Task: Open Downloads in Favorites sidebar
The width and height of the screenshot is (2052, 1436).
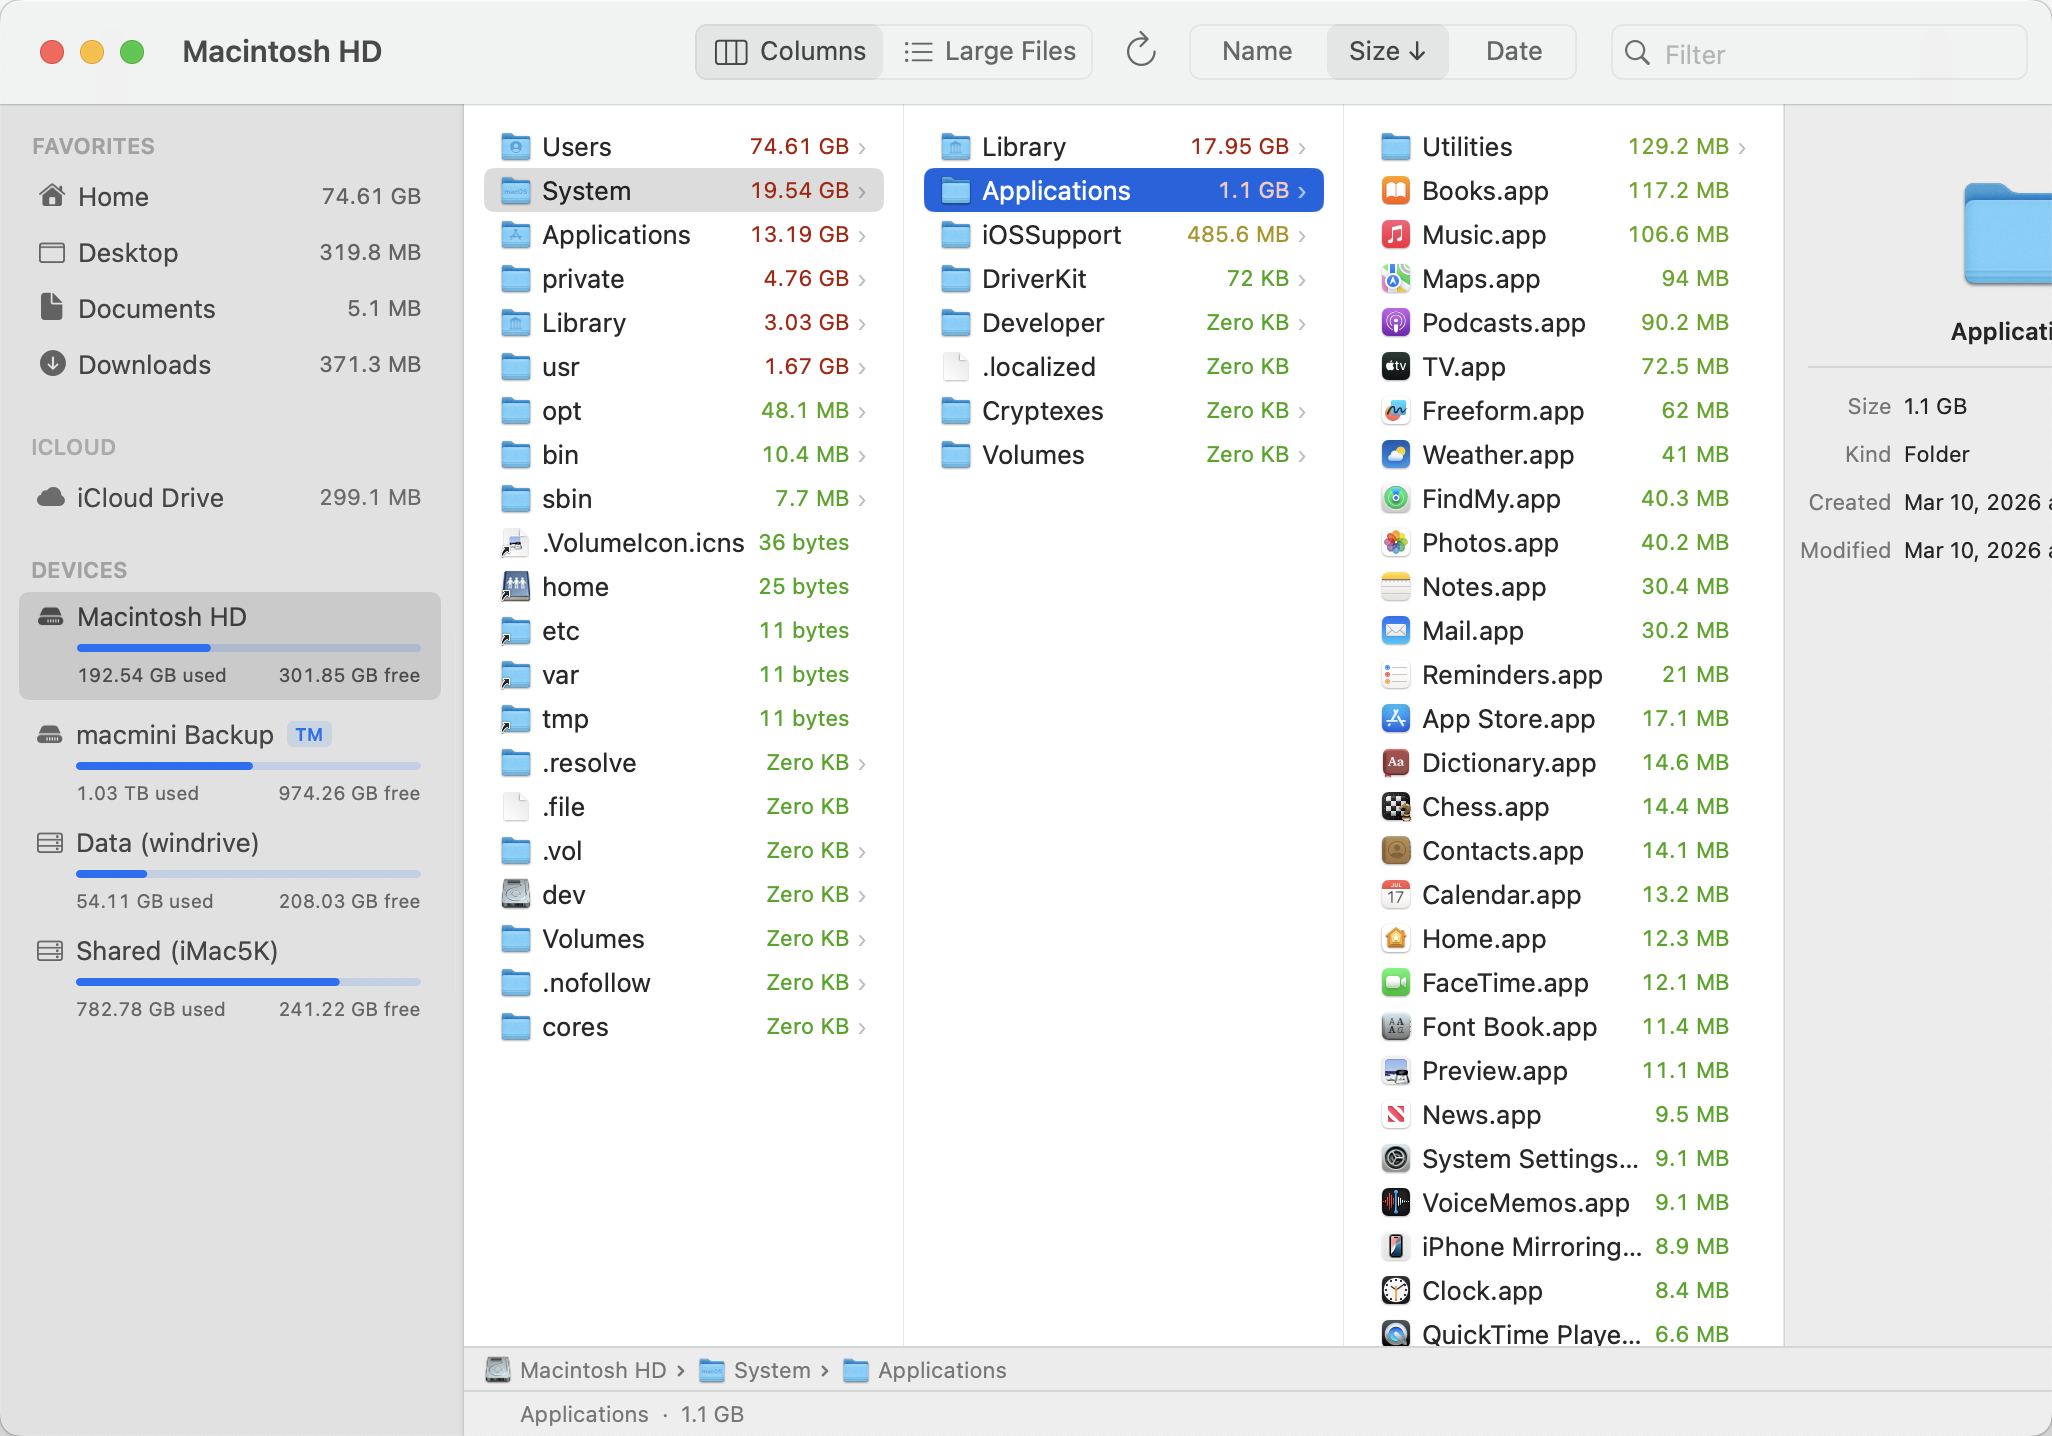Action: [230, 364]
